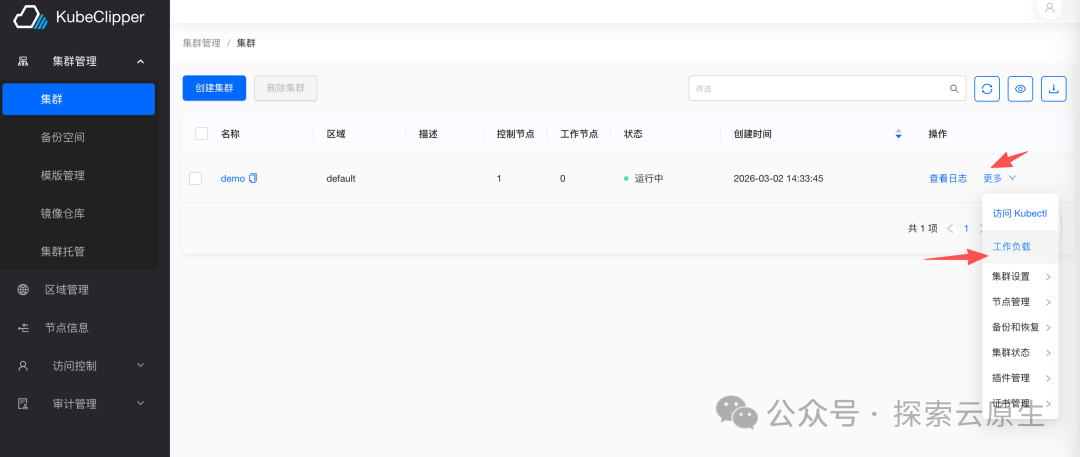
Task: Copy the demo cluster name icon
Action: [x=253, y=178]
